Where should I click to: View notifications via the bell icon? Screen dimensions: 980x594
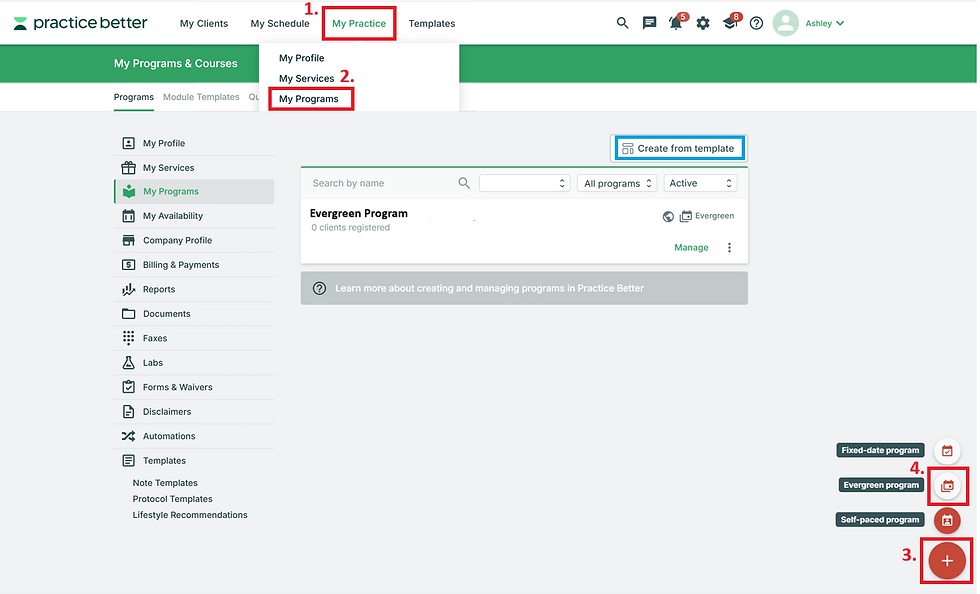click(675, 22)
